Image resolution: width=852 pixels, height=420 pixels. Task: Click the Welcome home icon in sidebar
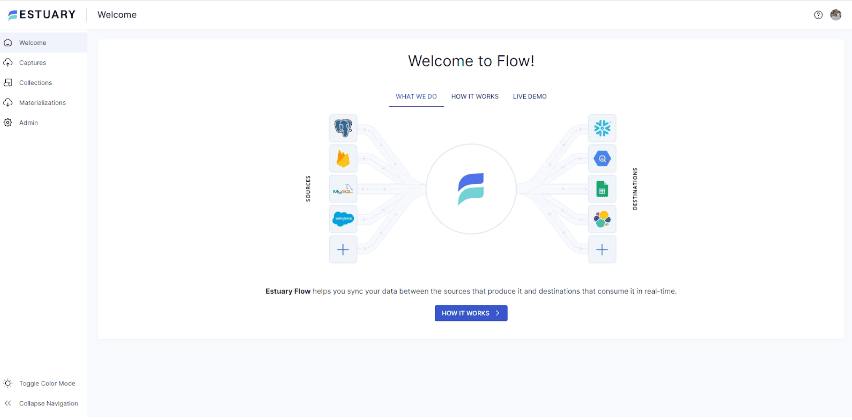(x=8, y=42)
